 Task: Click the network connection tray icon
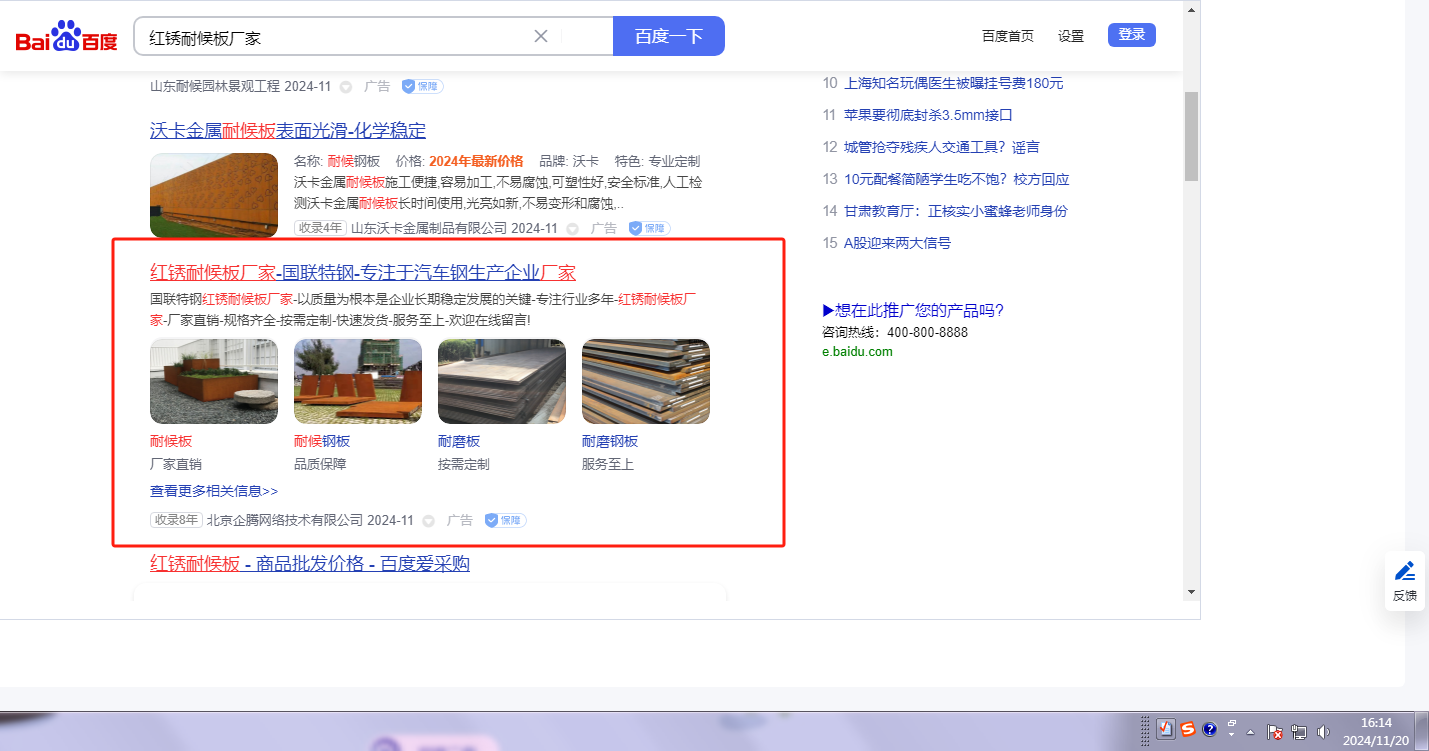(1299, 732)
